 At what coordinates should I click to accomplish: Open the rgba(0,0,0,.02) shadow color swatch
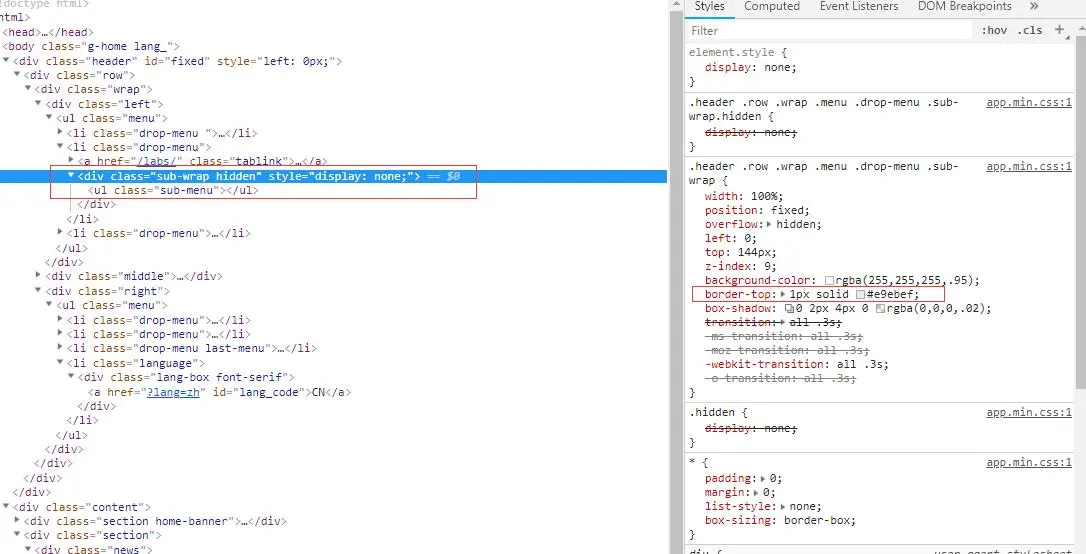[880, 309]
